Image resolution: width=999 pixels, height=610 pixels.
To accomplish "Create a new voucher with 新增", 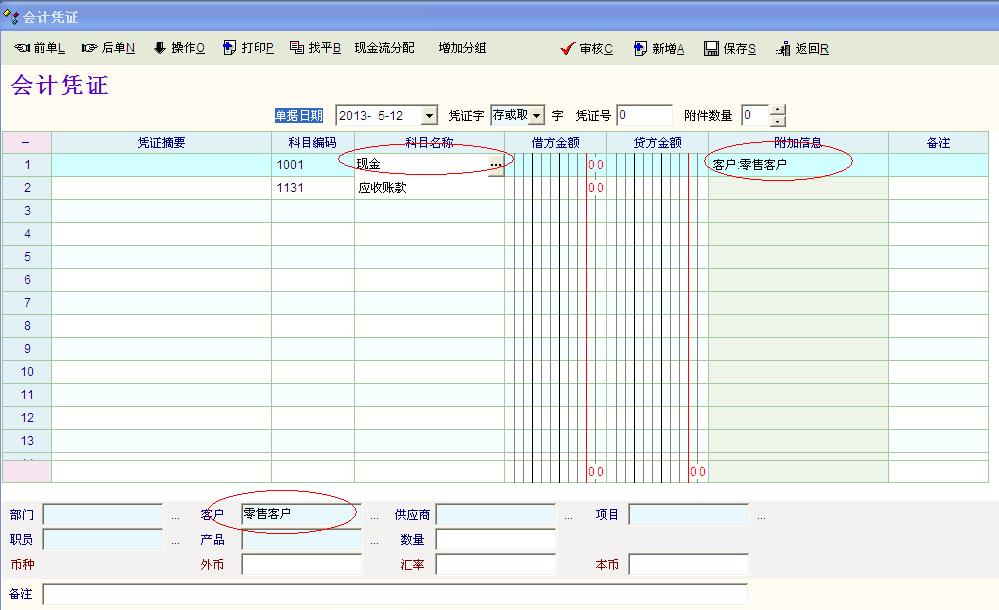I will click(640, 49).
